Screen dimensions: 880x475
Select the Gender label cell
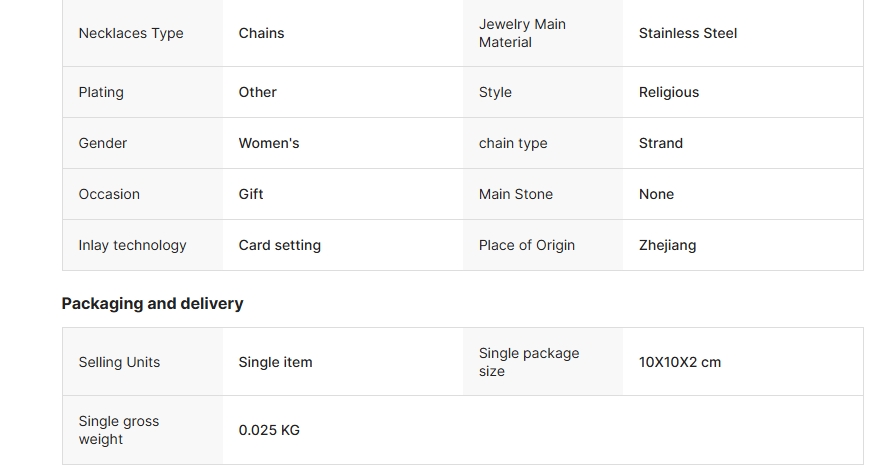coord(103,143)
